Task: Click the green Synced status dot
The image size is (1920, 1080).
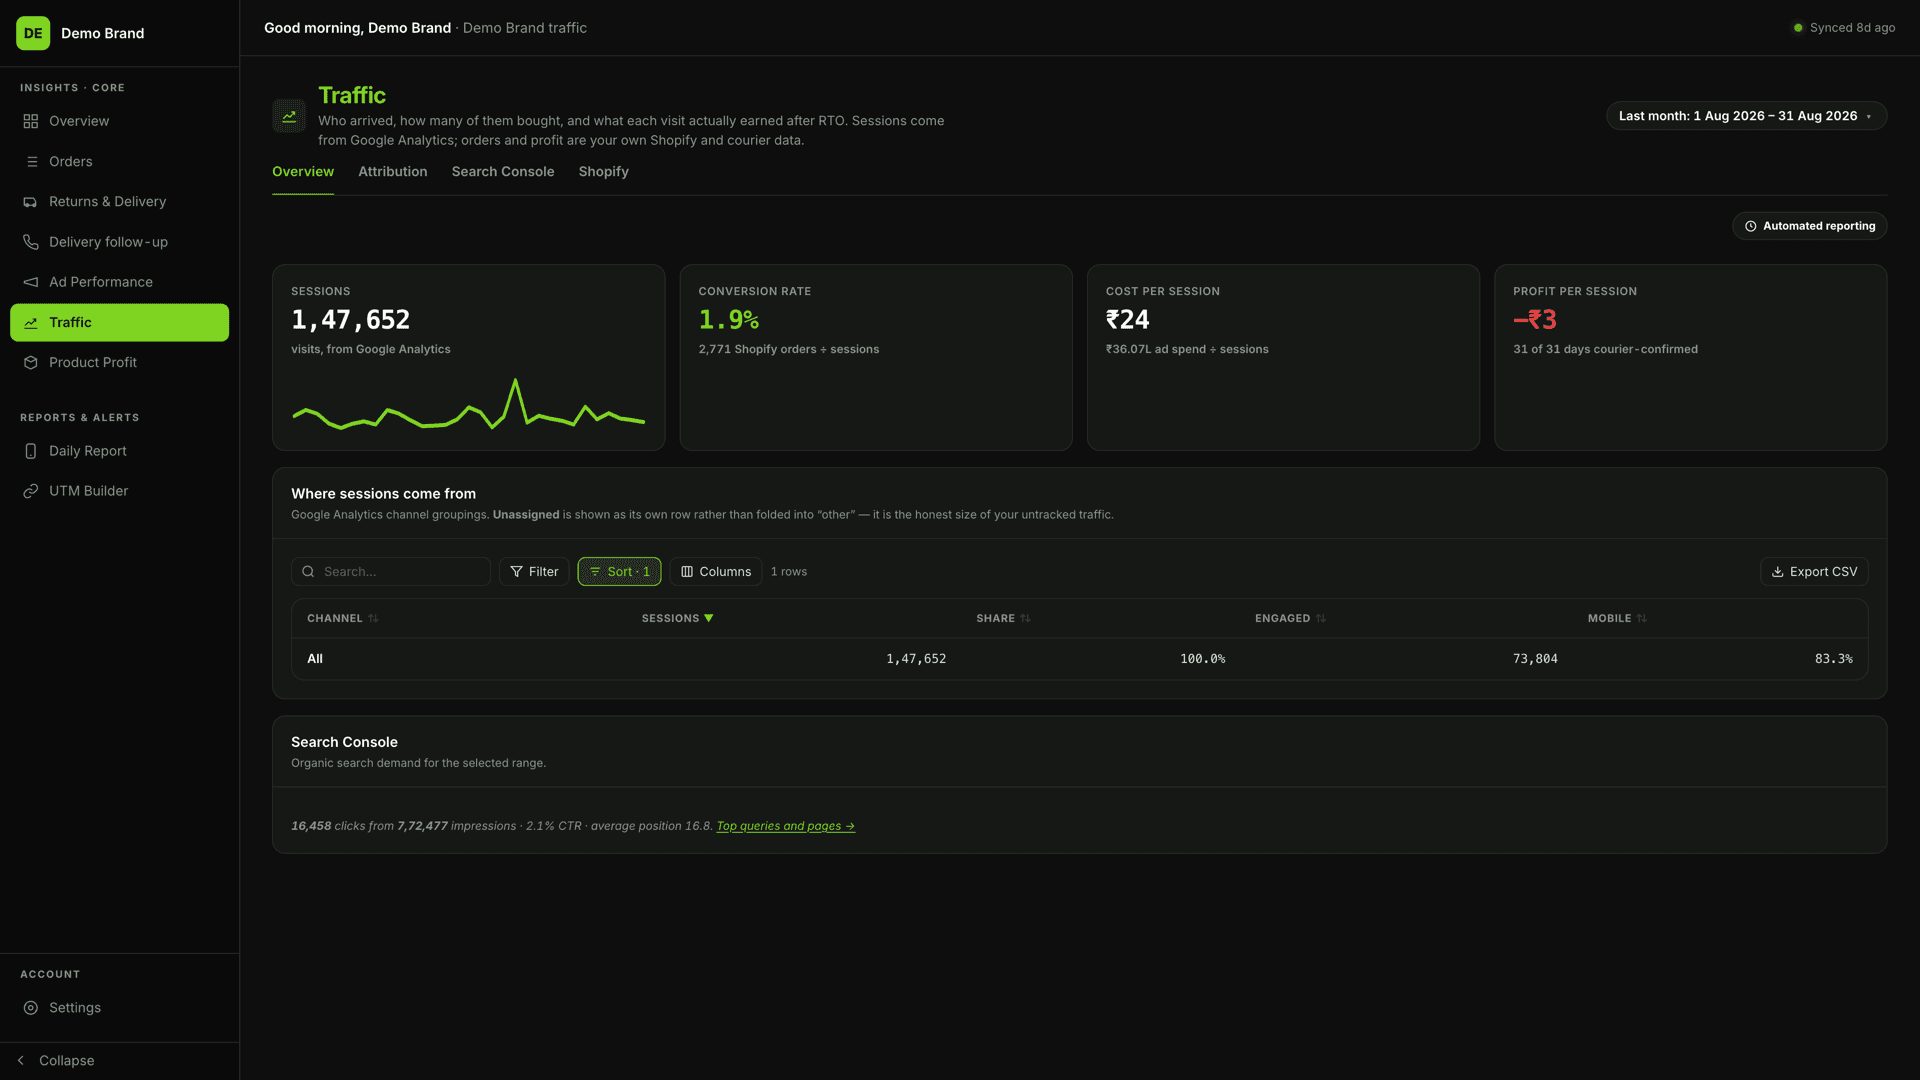Action: click(1798, 28)
